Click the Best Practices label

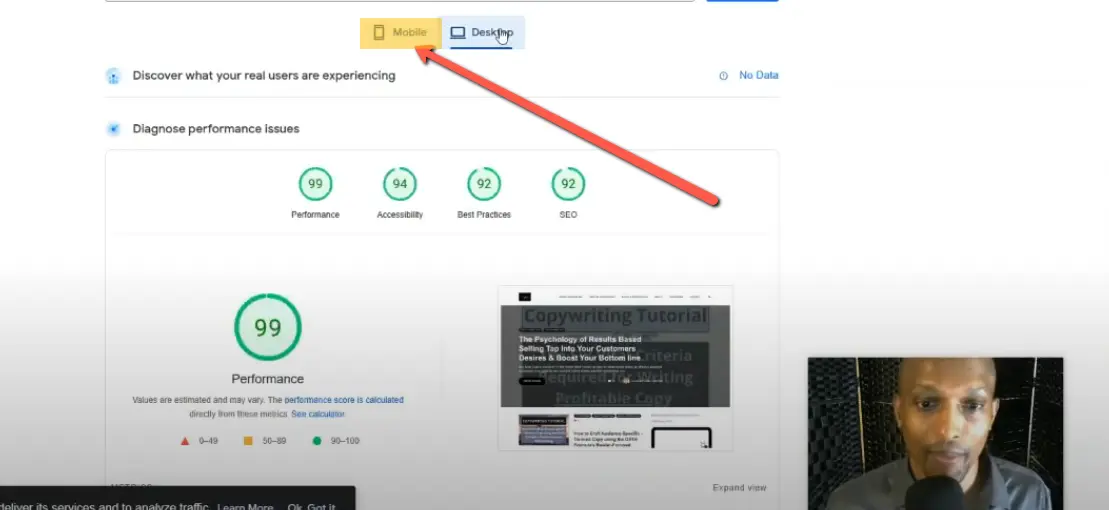[x=484, y=214]
